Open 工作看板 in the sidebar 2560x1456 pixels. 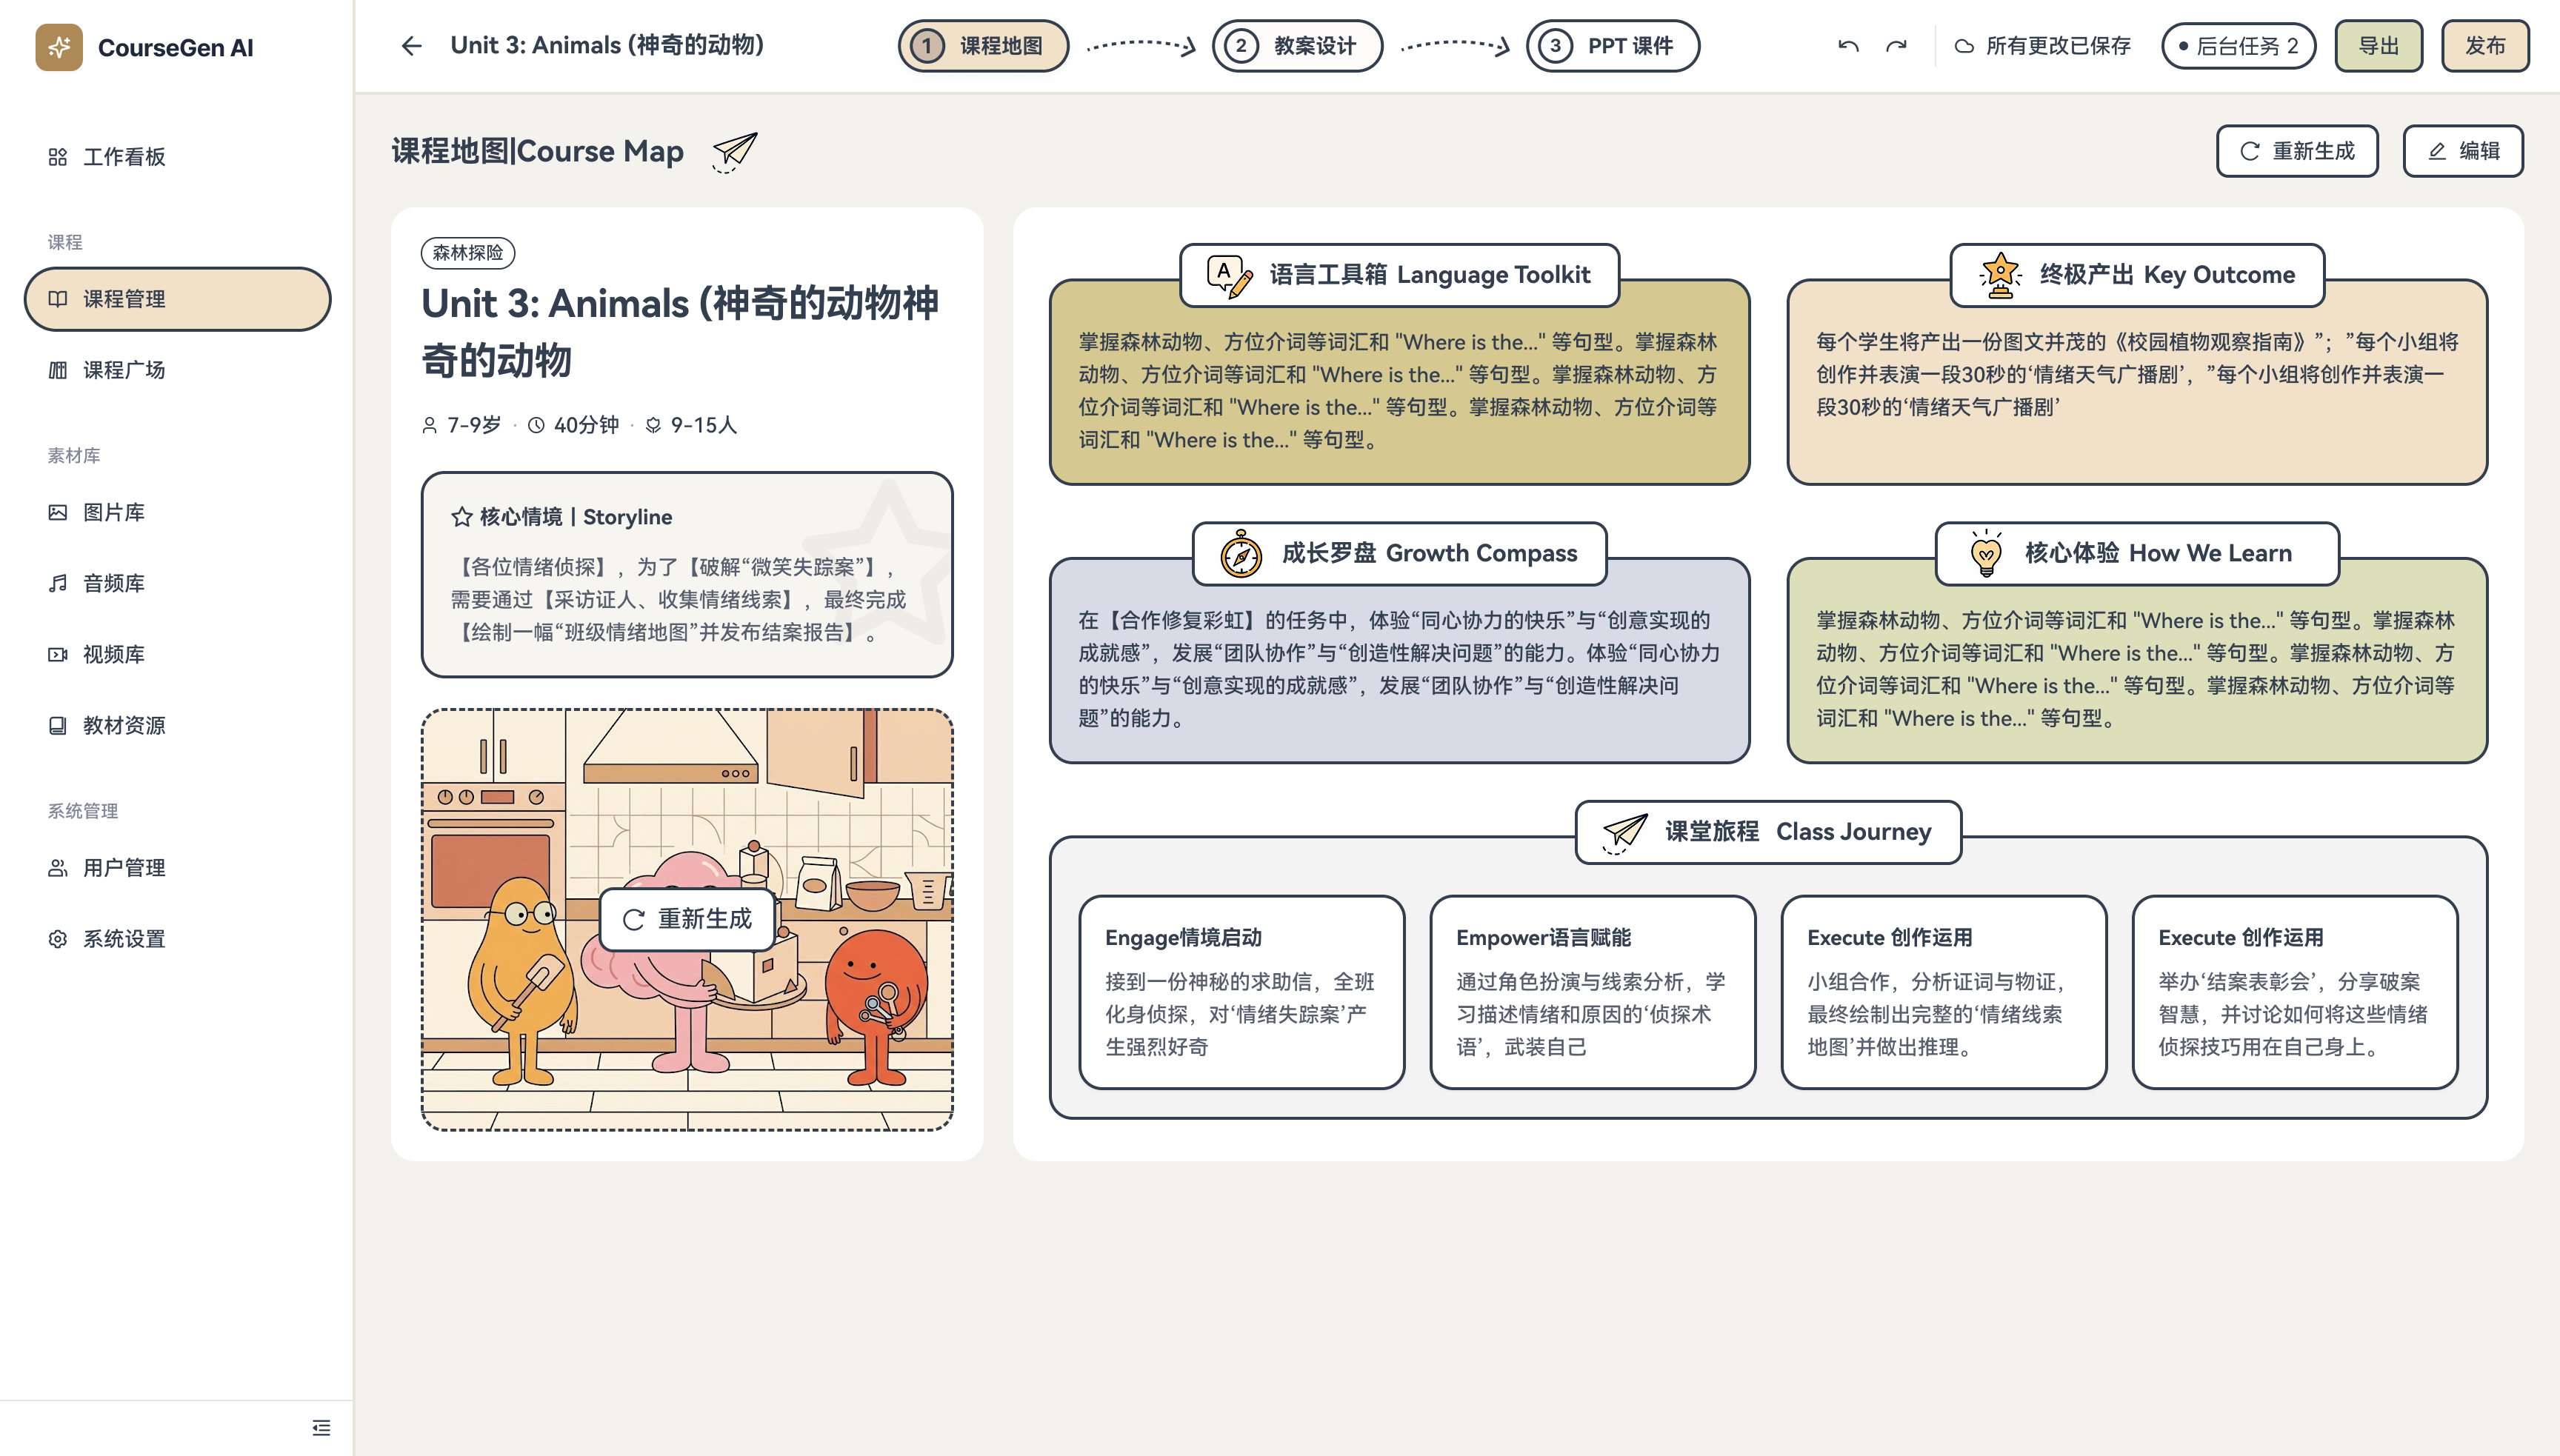tap(178, 157)
